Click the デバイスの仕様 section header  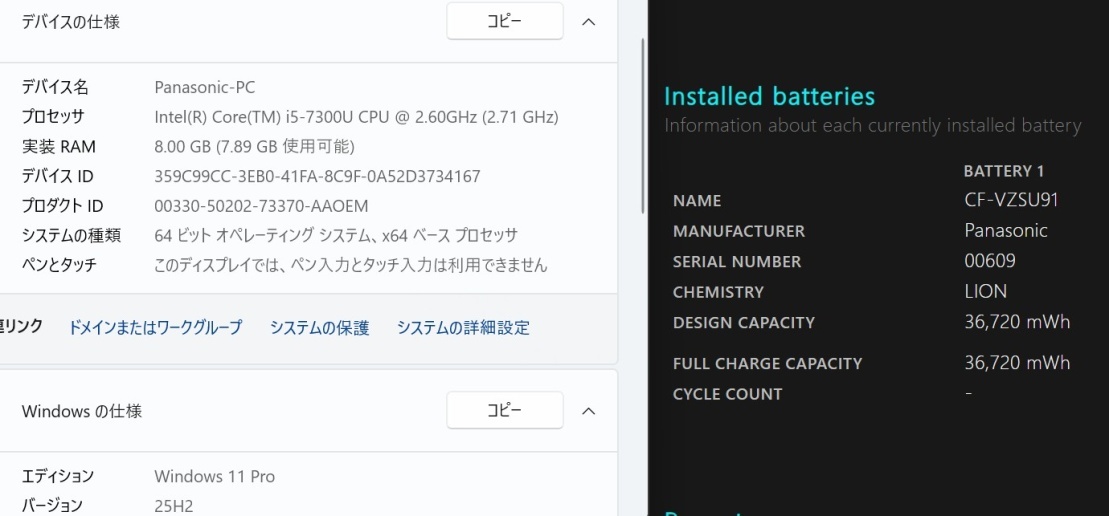click(71, 22)
